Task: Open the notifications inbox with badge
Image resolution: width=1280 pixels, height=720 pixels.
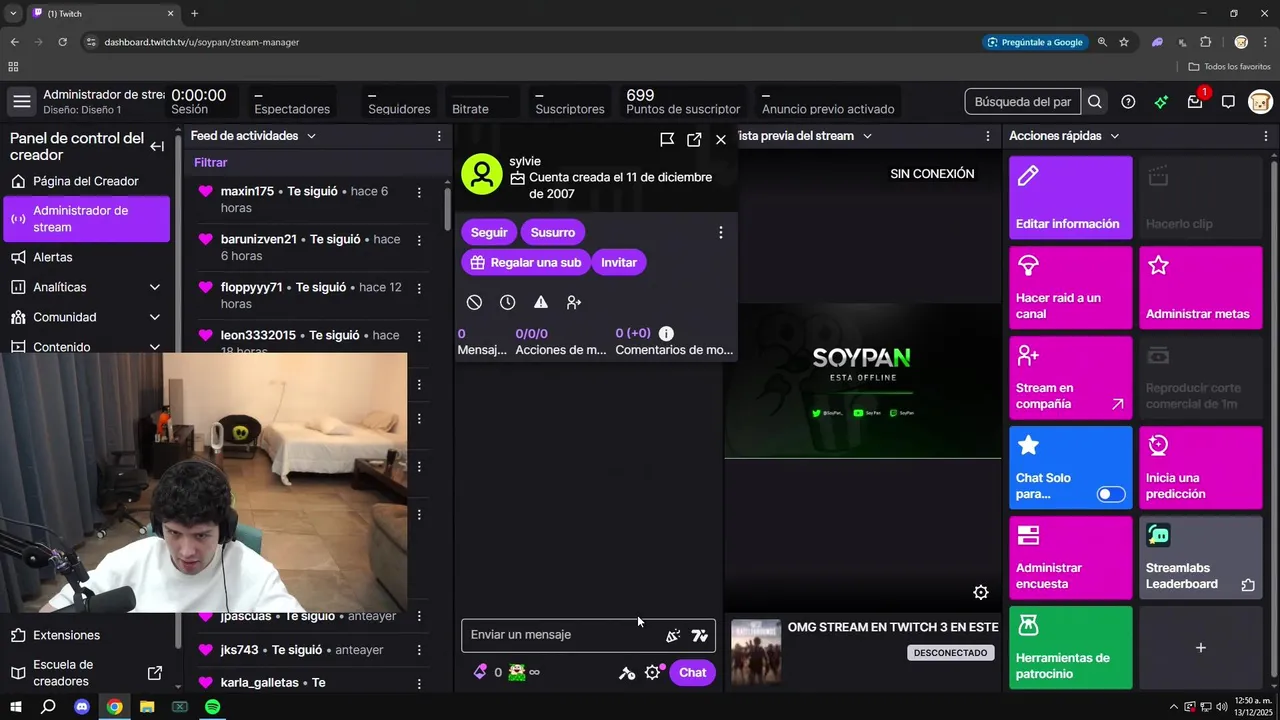Action: pyautogui.click(x=1195, y=101)
